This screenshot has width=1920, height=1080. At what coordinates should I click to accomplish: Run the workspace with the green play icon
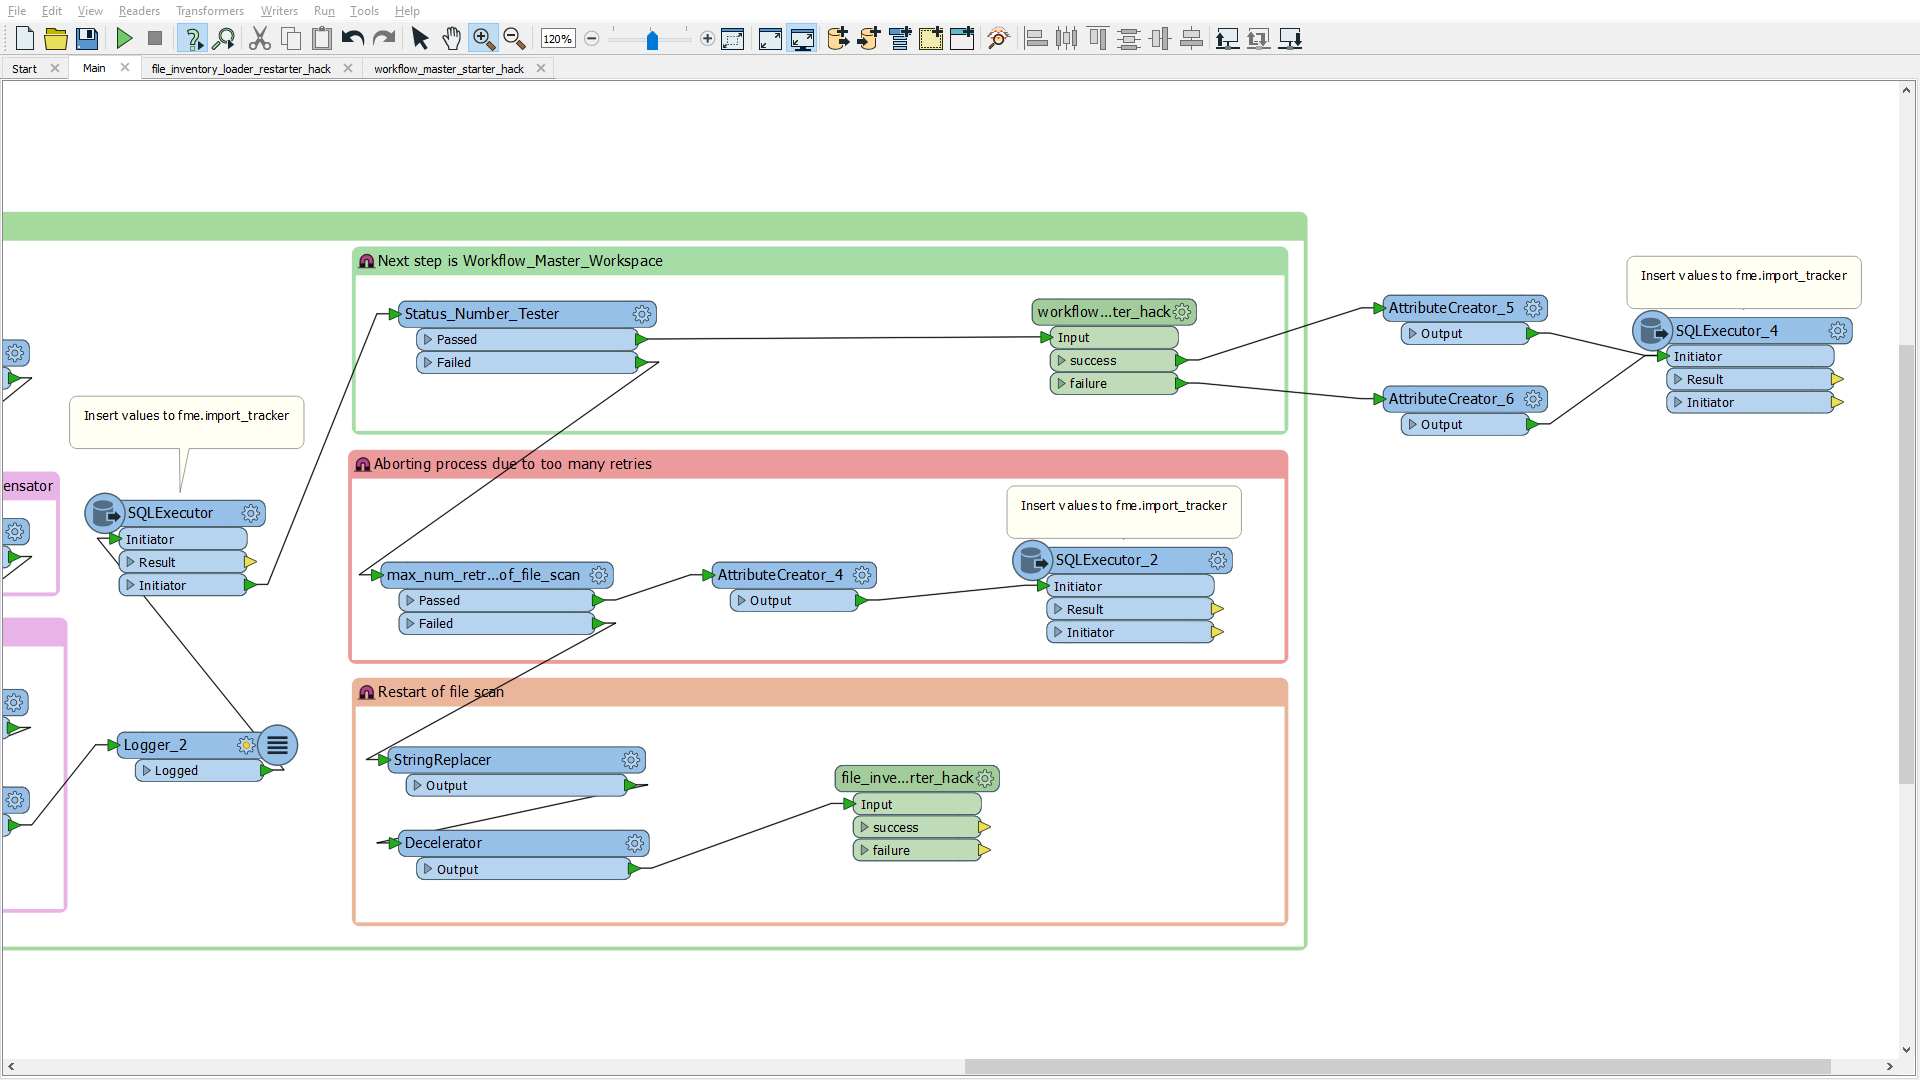(x=125, y=39)
